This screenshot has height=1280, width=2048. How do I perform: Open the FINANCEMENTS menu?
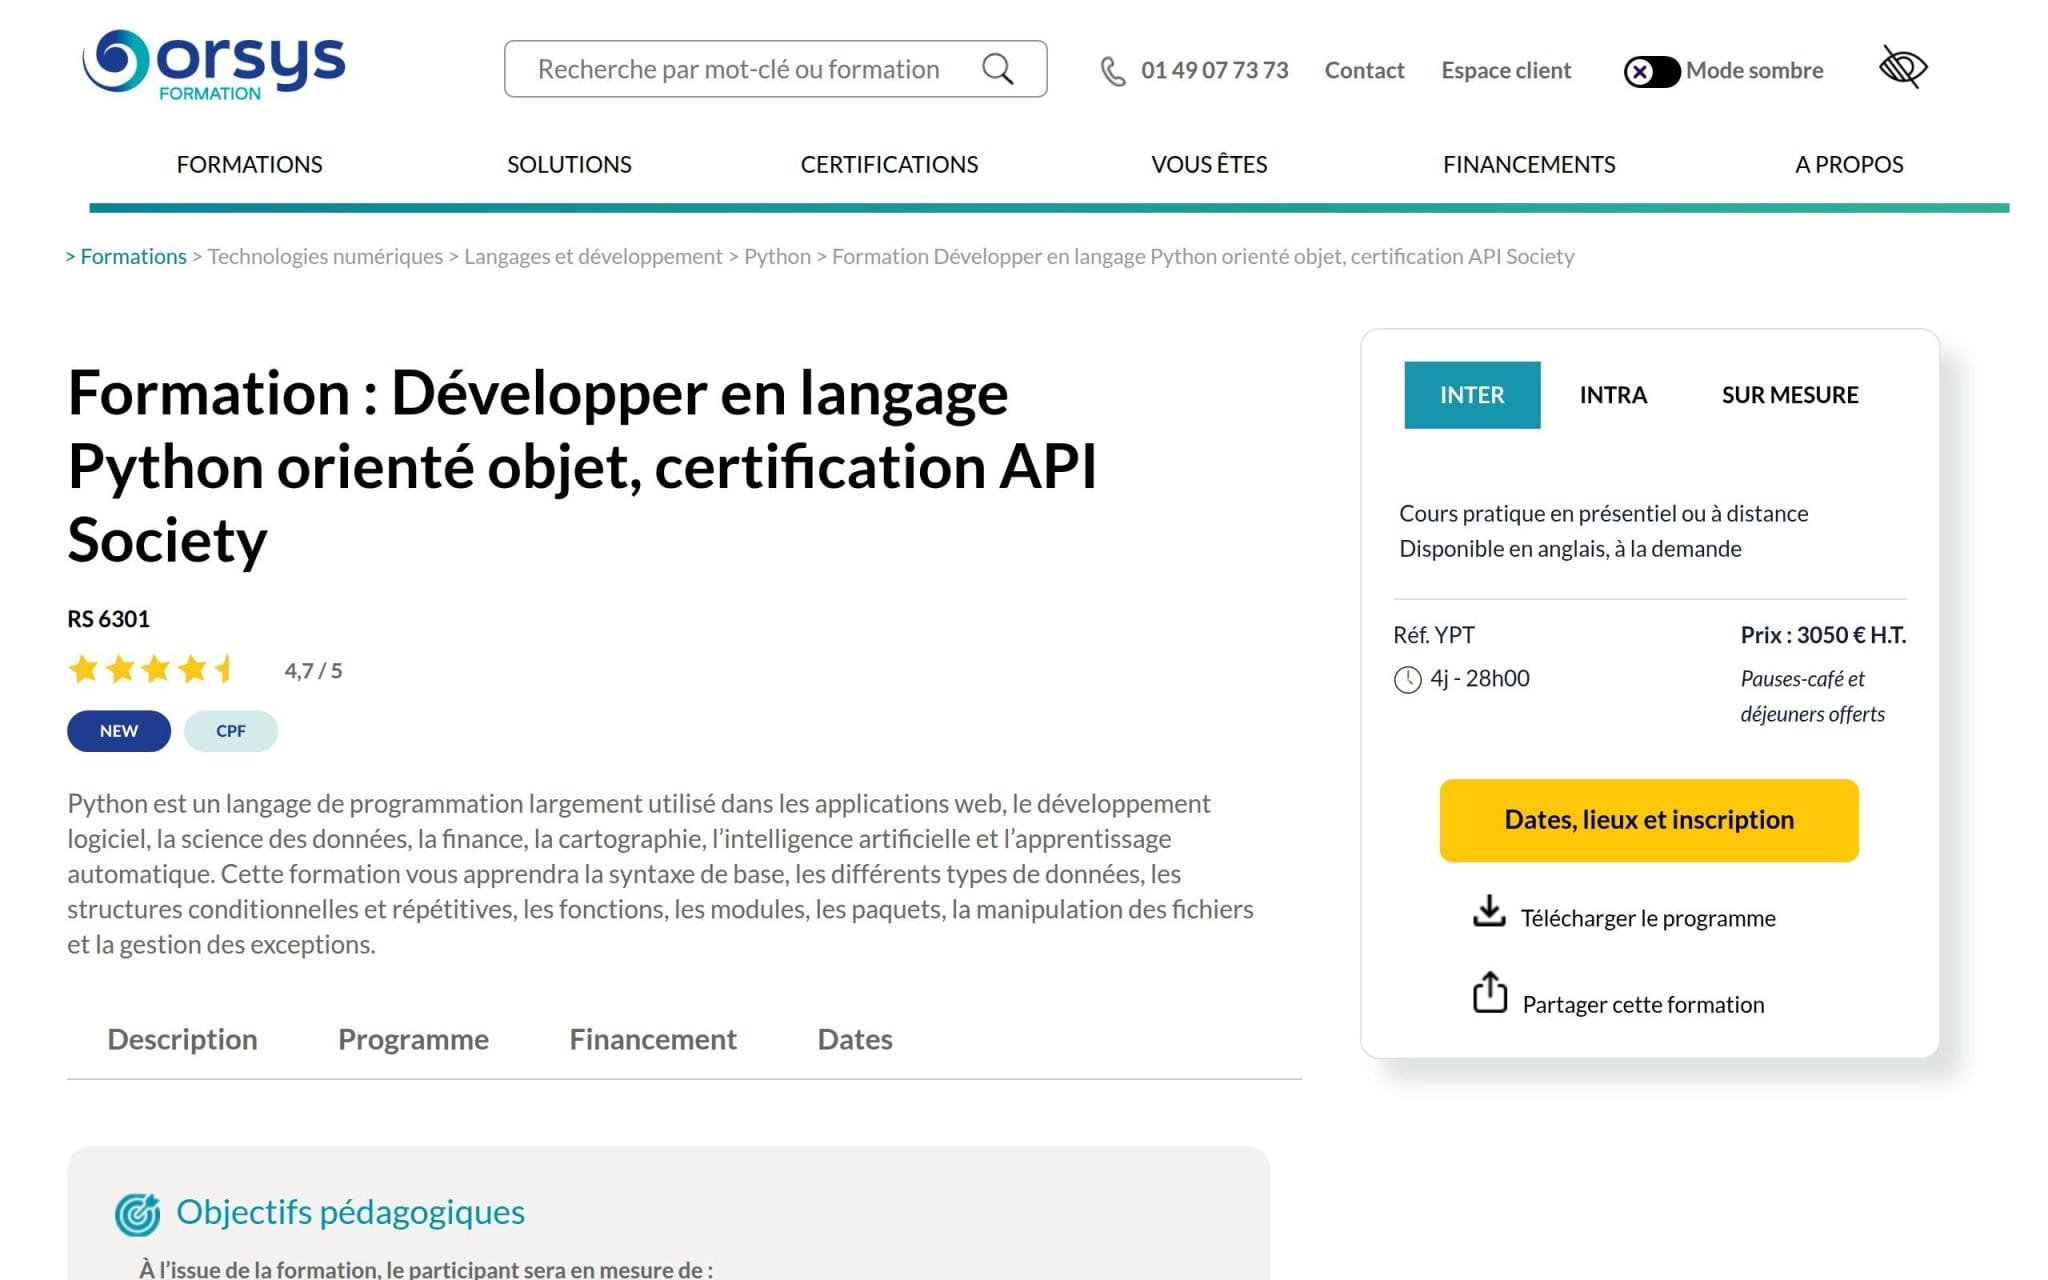tap(1529, 164)
